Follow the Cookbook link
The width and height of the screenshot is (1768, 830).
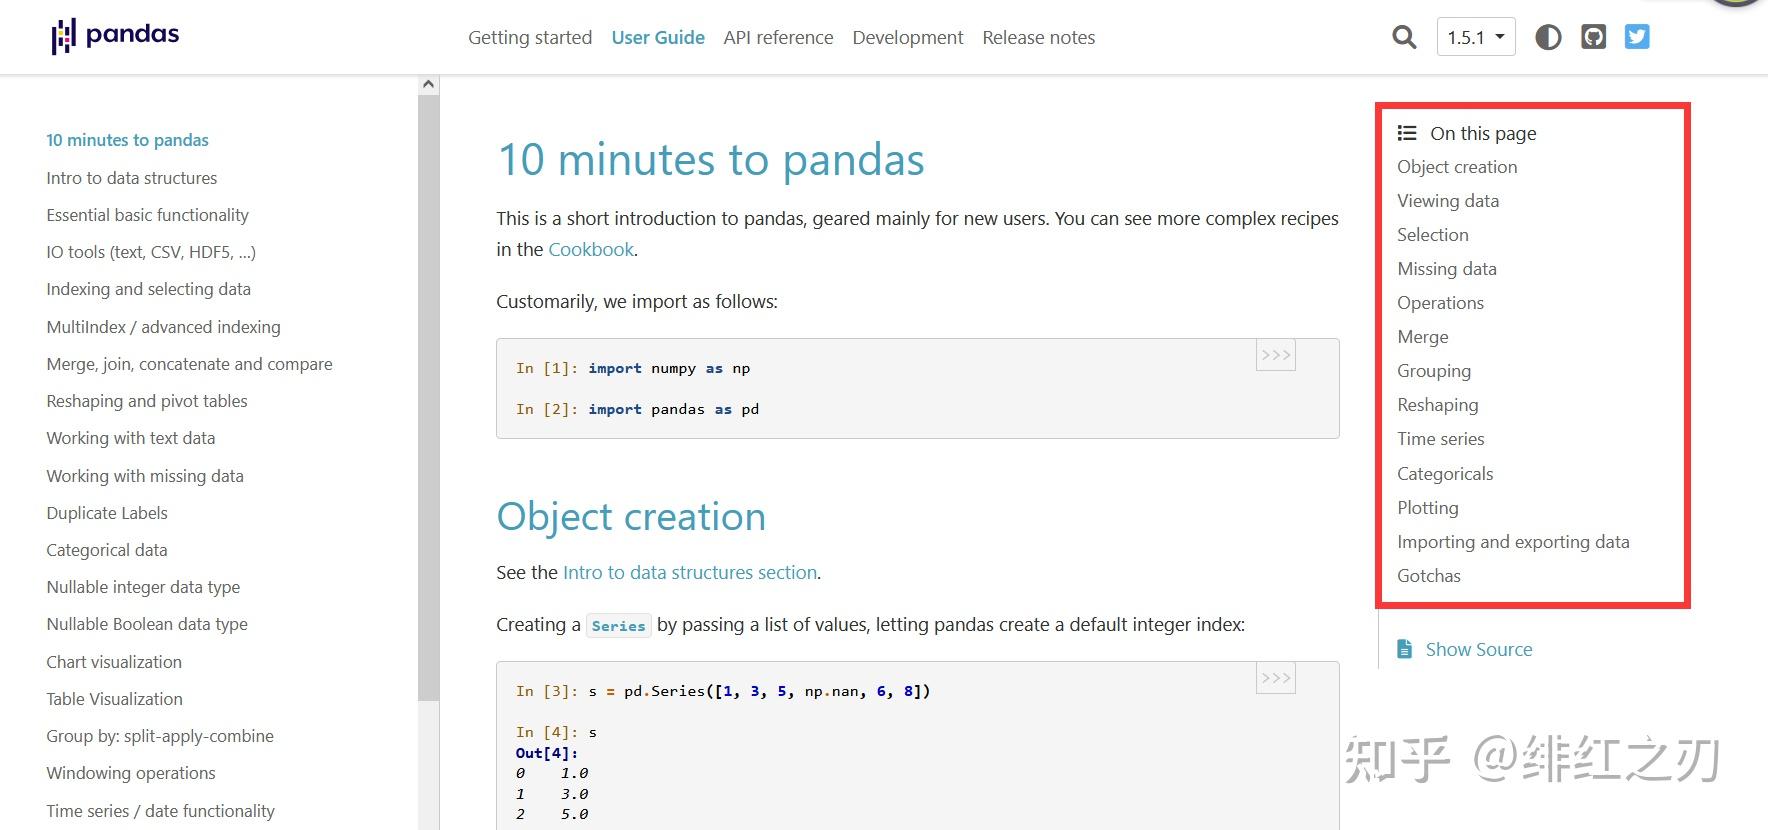[x=591, y=250]
